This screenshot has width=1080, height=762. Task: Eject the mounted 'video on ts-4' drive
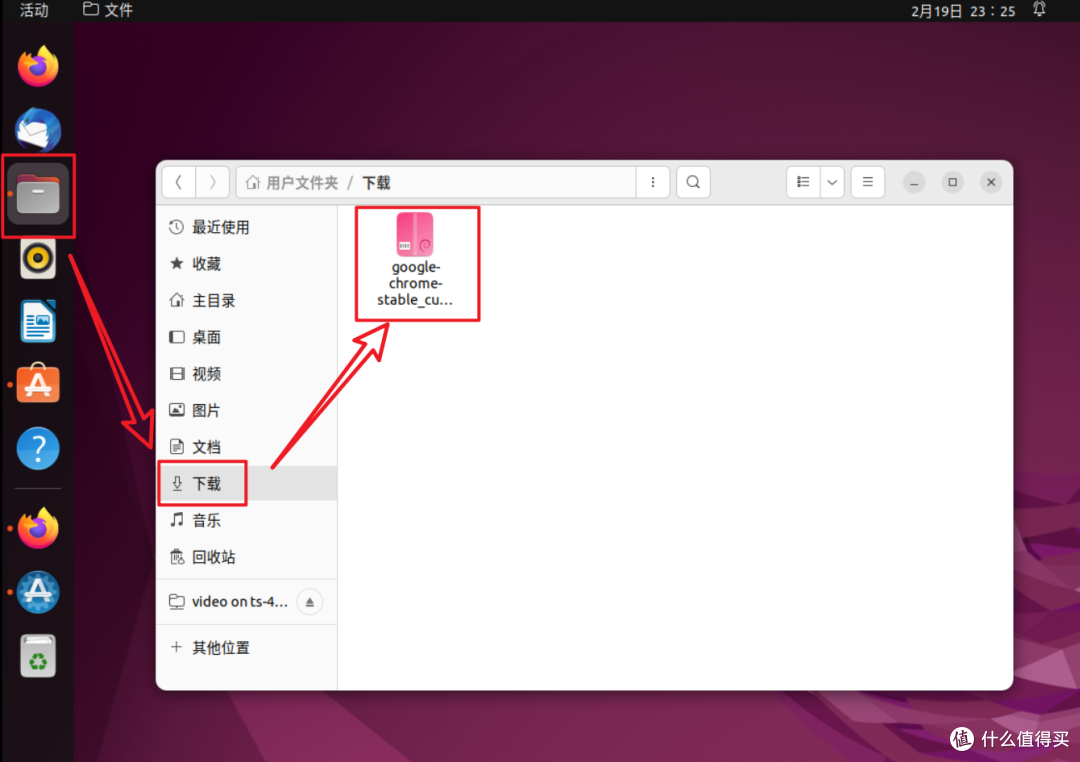click(x=310, y=601)
